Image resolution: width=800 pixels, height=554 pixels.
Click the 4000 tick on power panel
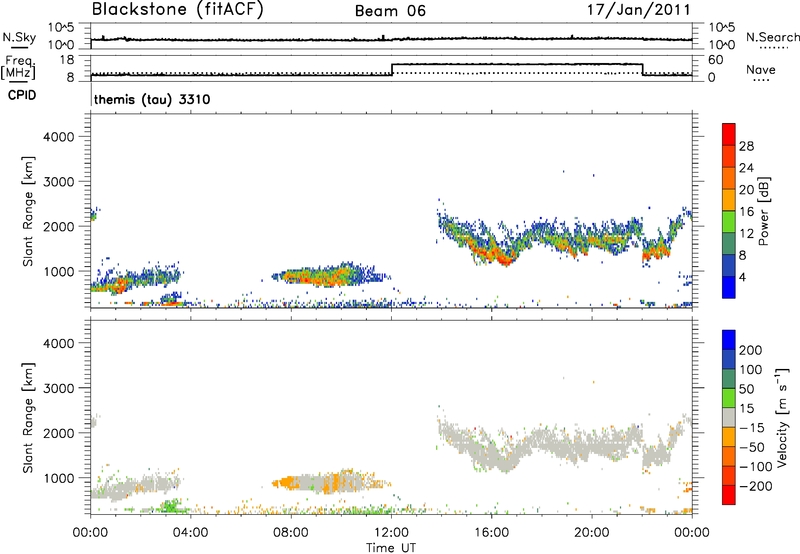pyautogui.click(x=58, y=137)
